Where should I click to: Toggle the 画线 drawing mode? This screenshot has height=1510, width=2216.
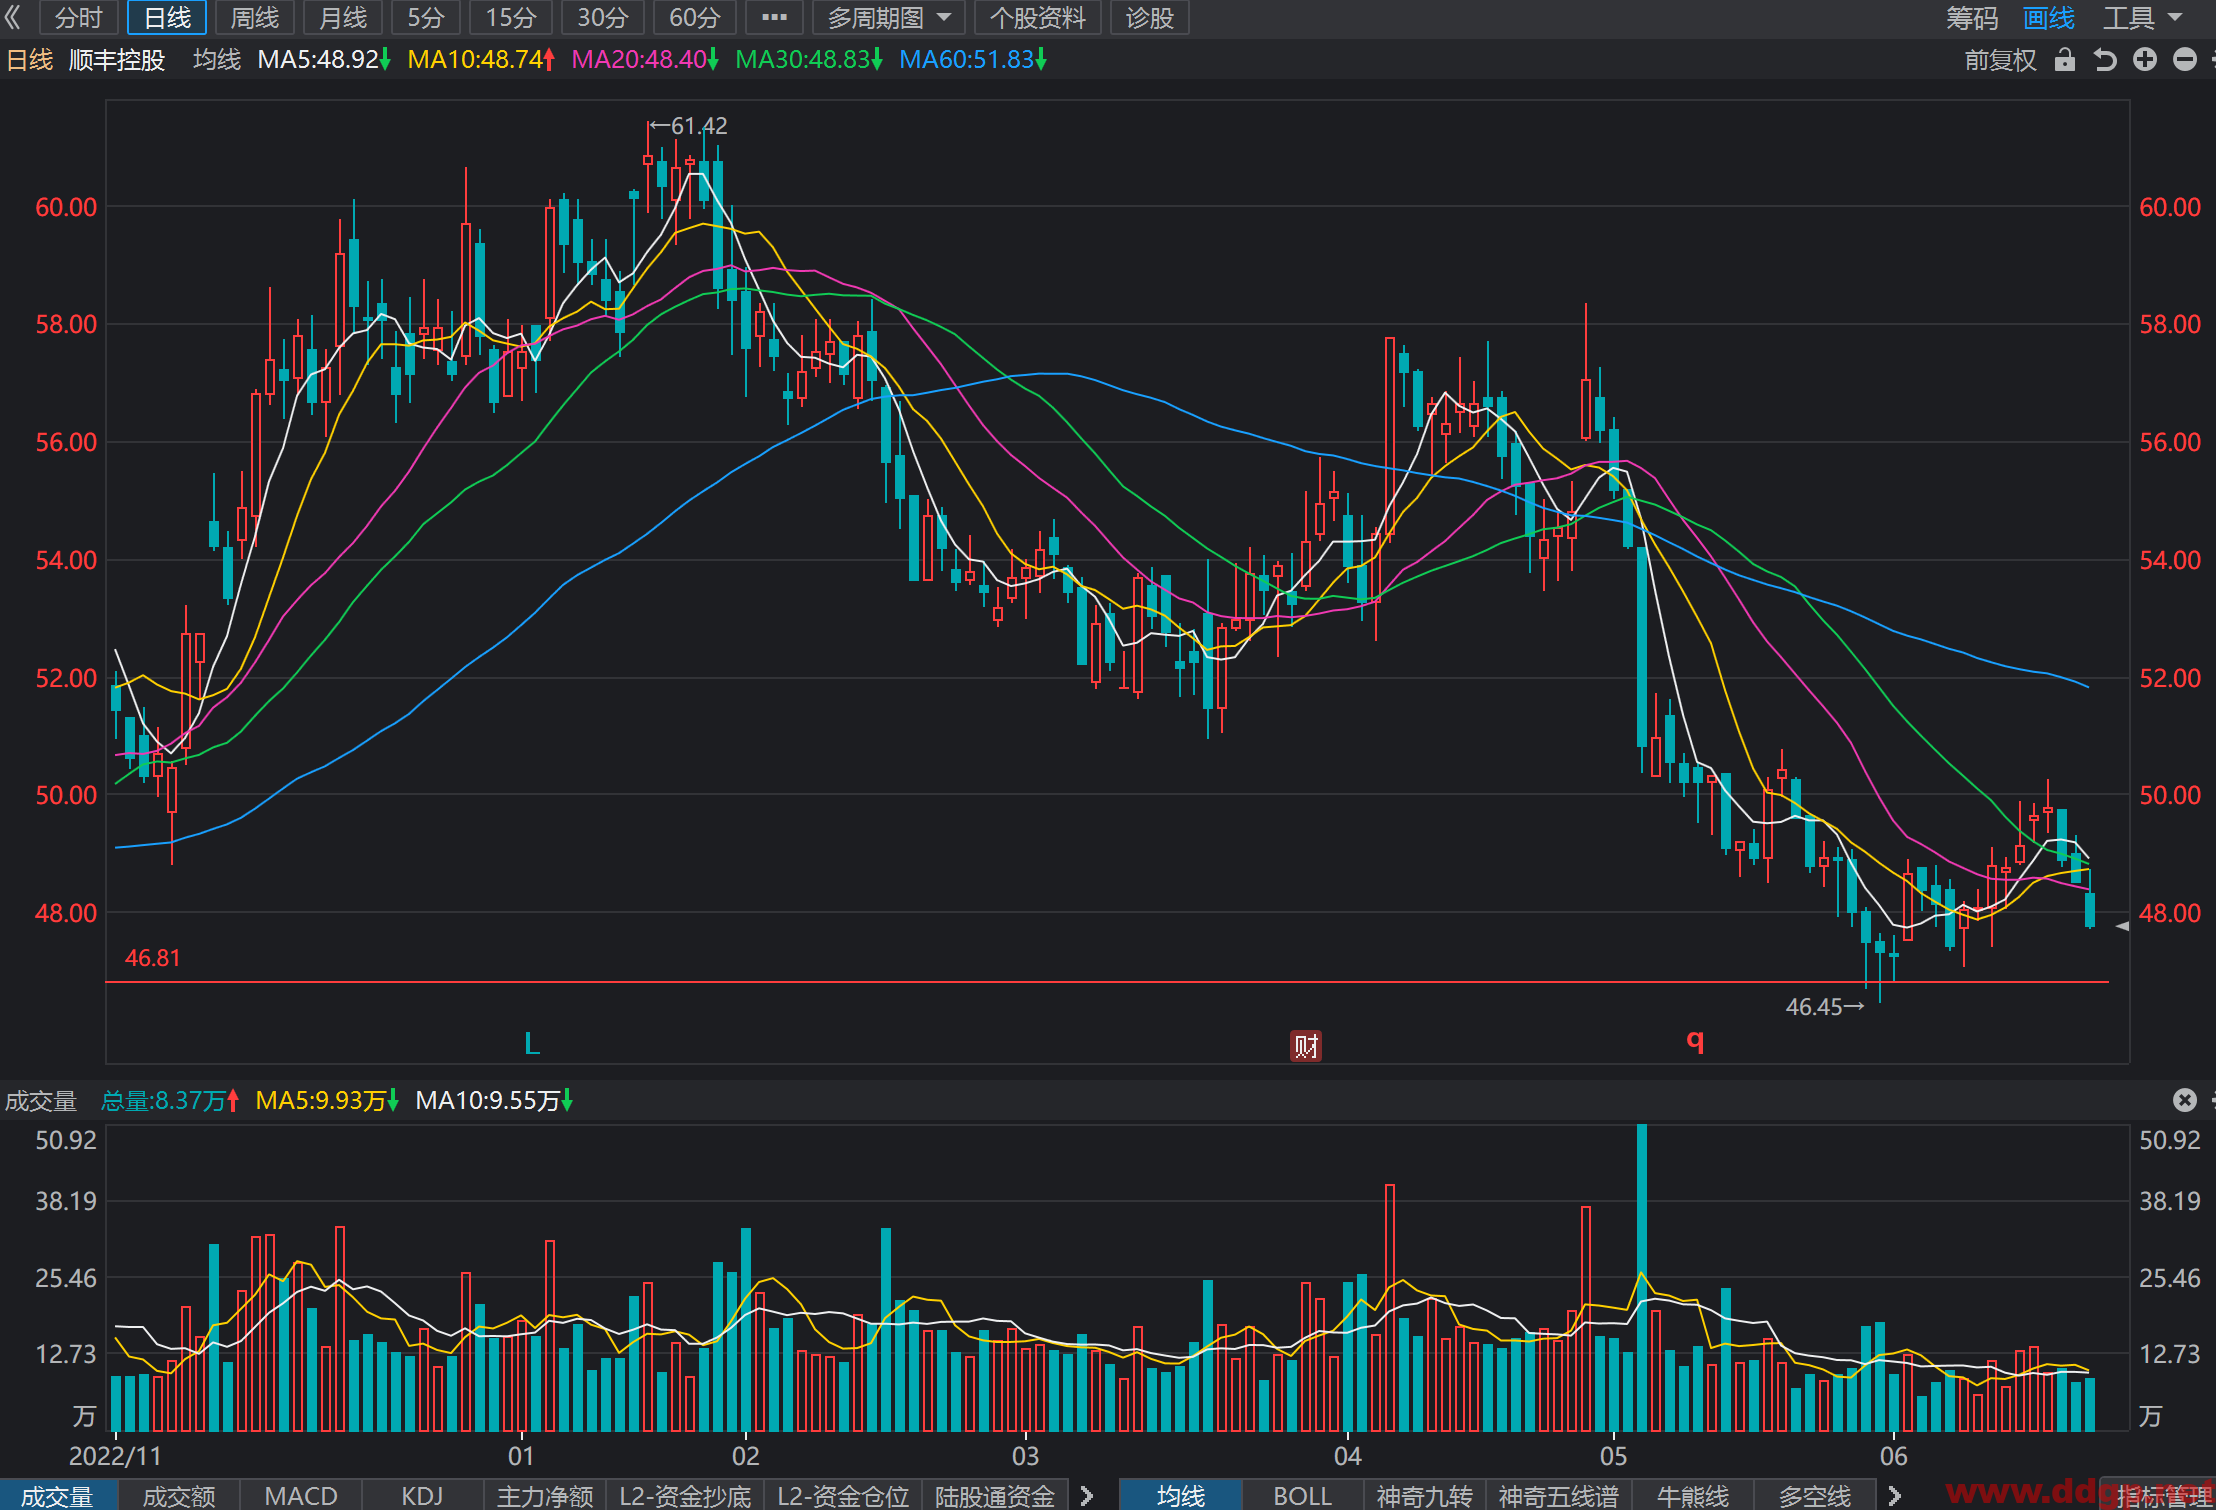click(x=2048, y=18)
